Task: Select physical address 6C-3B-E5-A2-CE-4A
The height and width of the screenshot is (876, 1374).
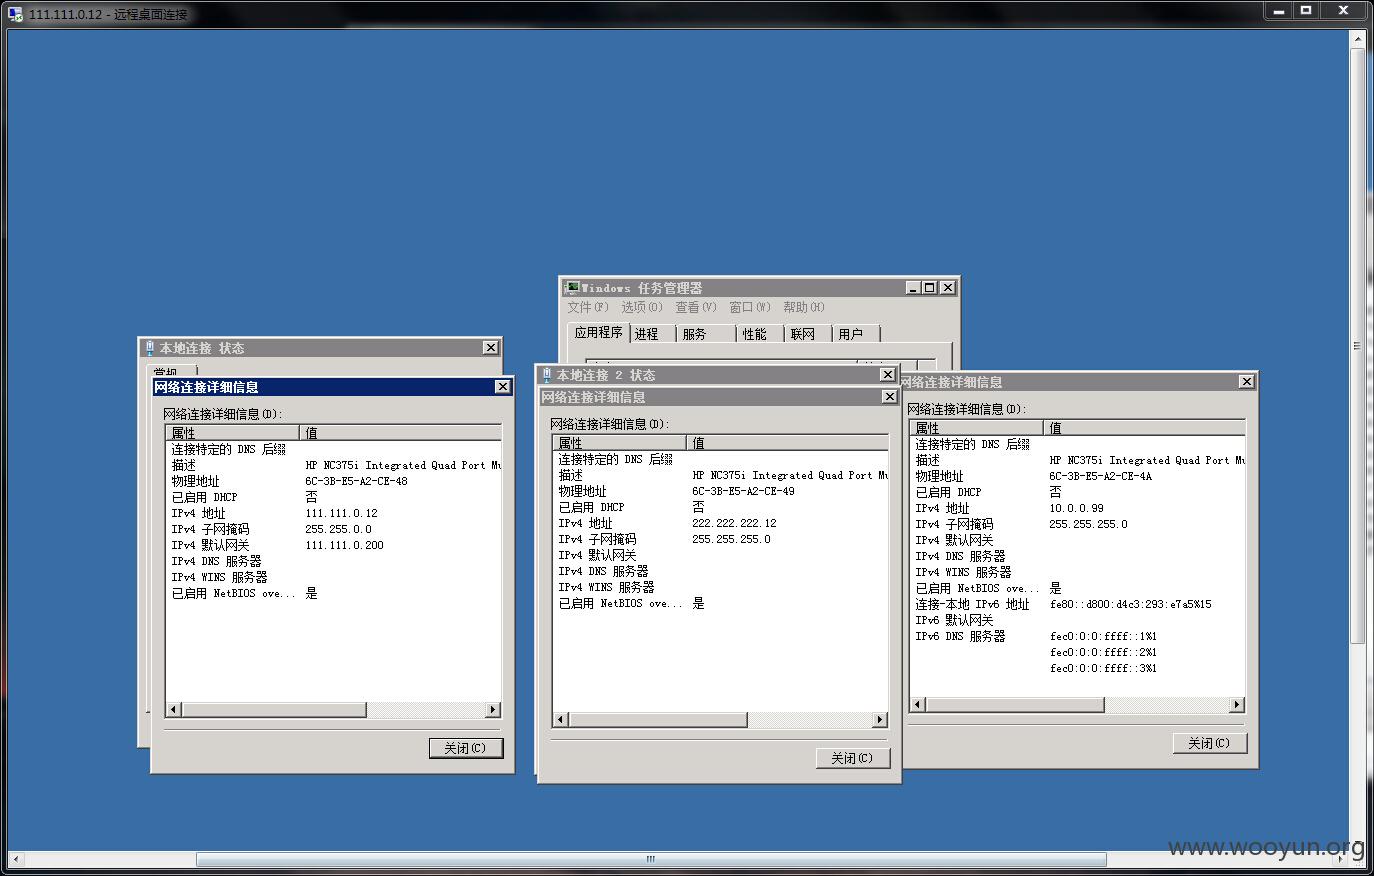Action: click(x=1100, y=476)
